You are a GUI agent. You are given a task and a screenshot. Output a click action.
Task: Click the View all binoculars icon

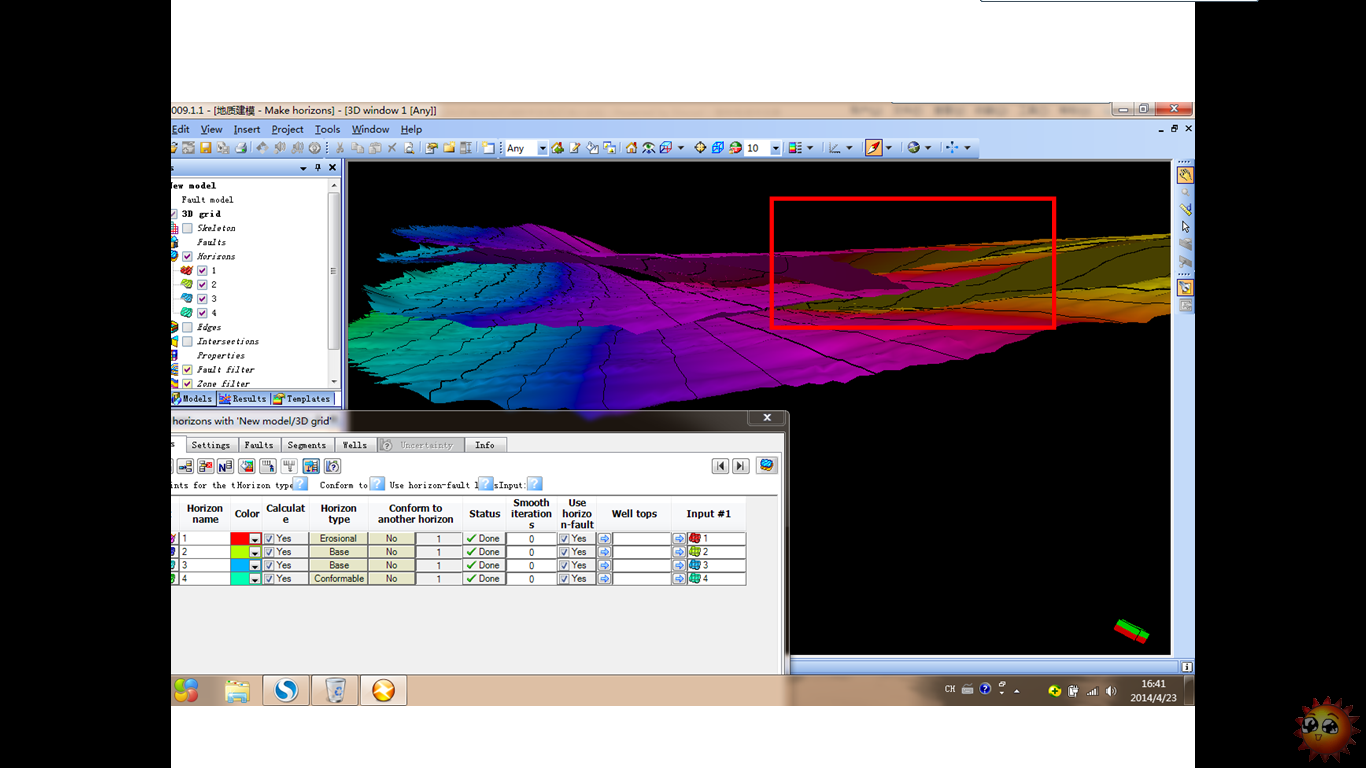(x=648, y=148)
